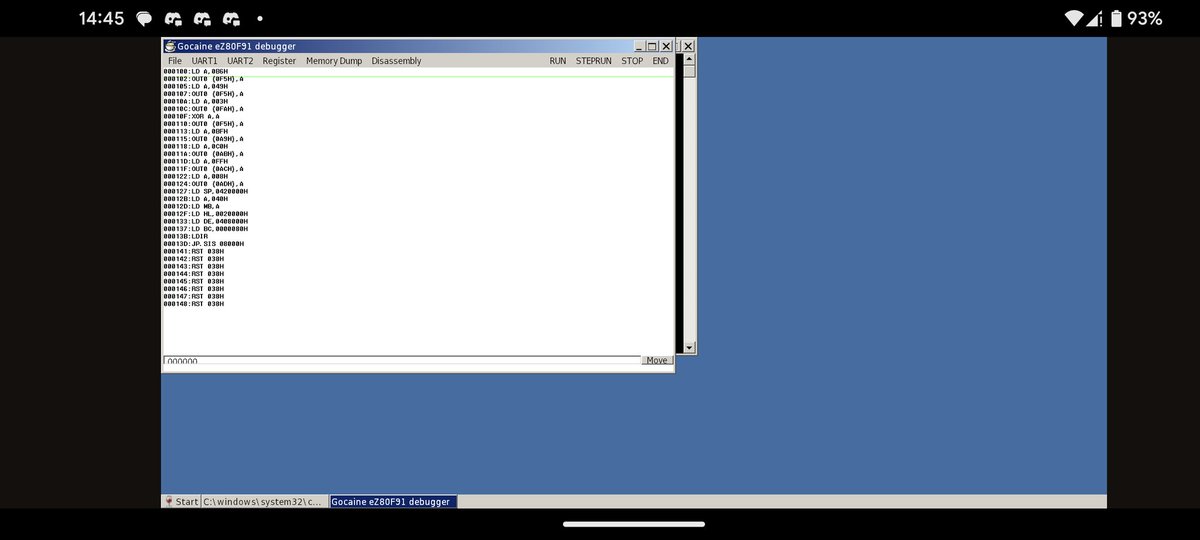Select line 00010A: LD A,003H
1200x540 pixels.
196,101
